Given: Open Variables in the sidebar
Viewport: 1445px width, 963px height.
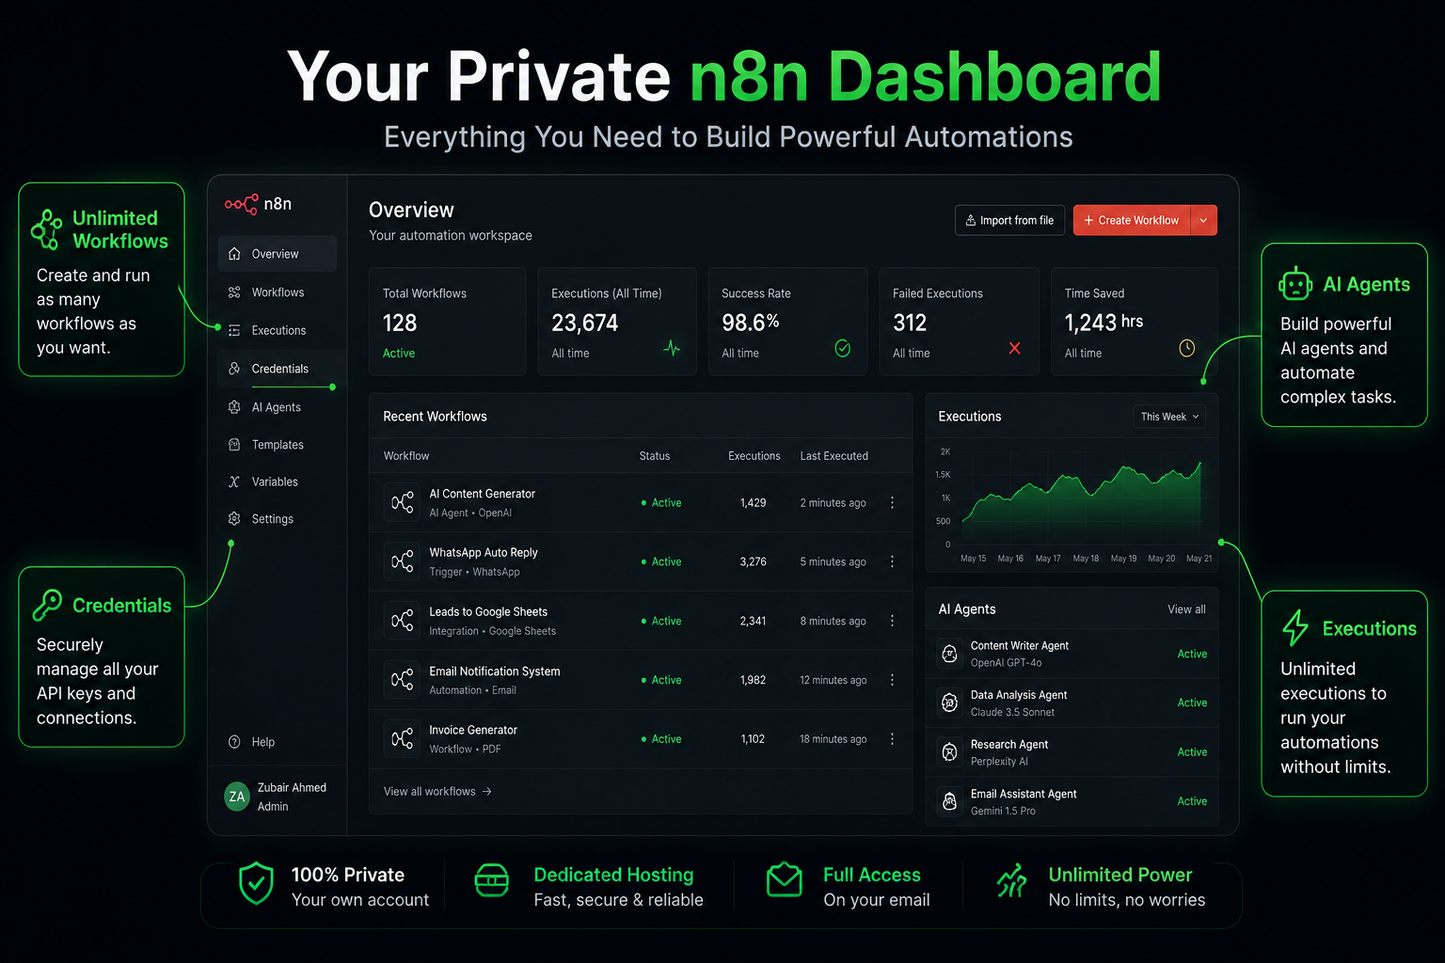Looking at the screenshot, I should pyautogui.click(x=277, y=482).
